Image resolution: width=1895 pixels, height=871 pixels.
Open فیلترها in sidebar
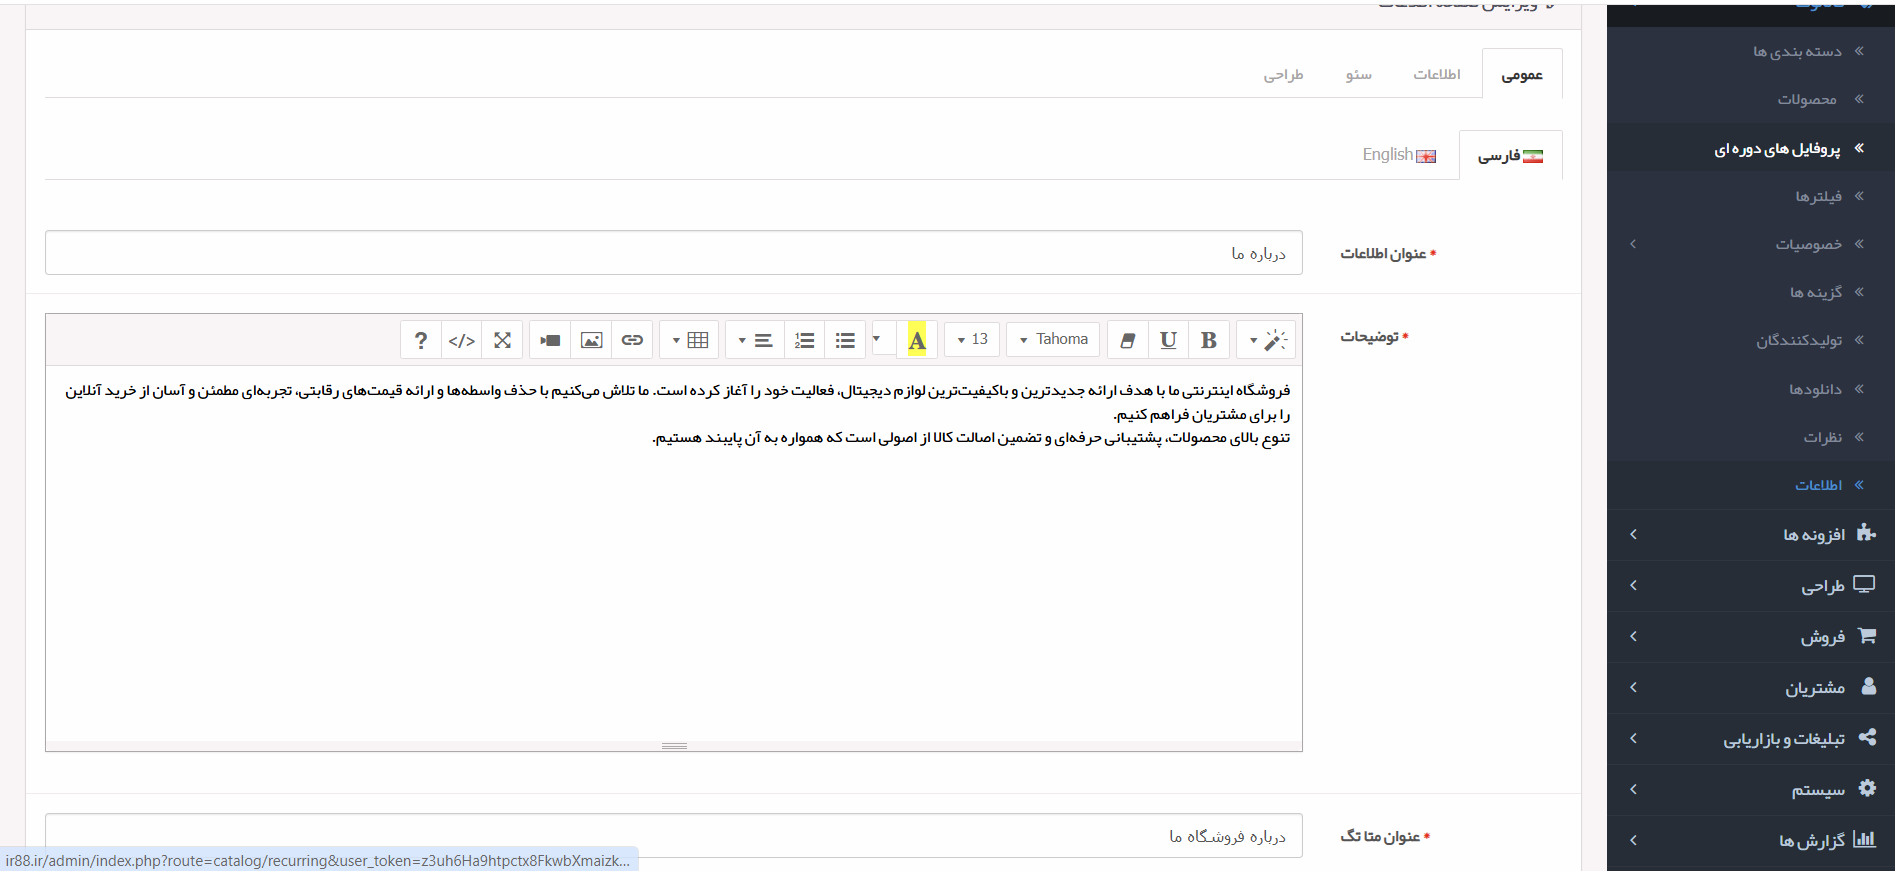tap(1751, 196)
